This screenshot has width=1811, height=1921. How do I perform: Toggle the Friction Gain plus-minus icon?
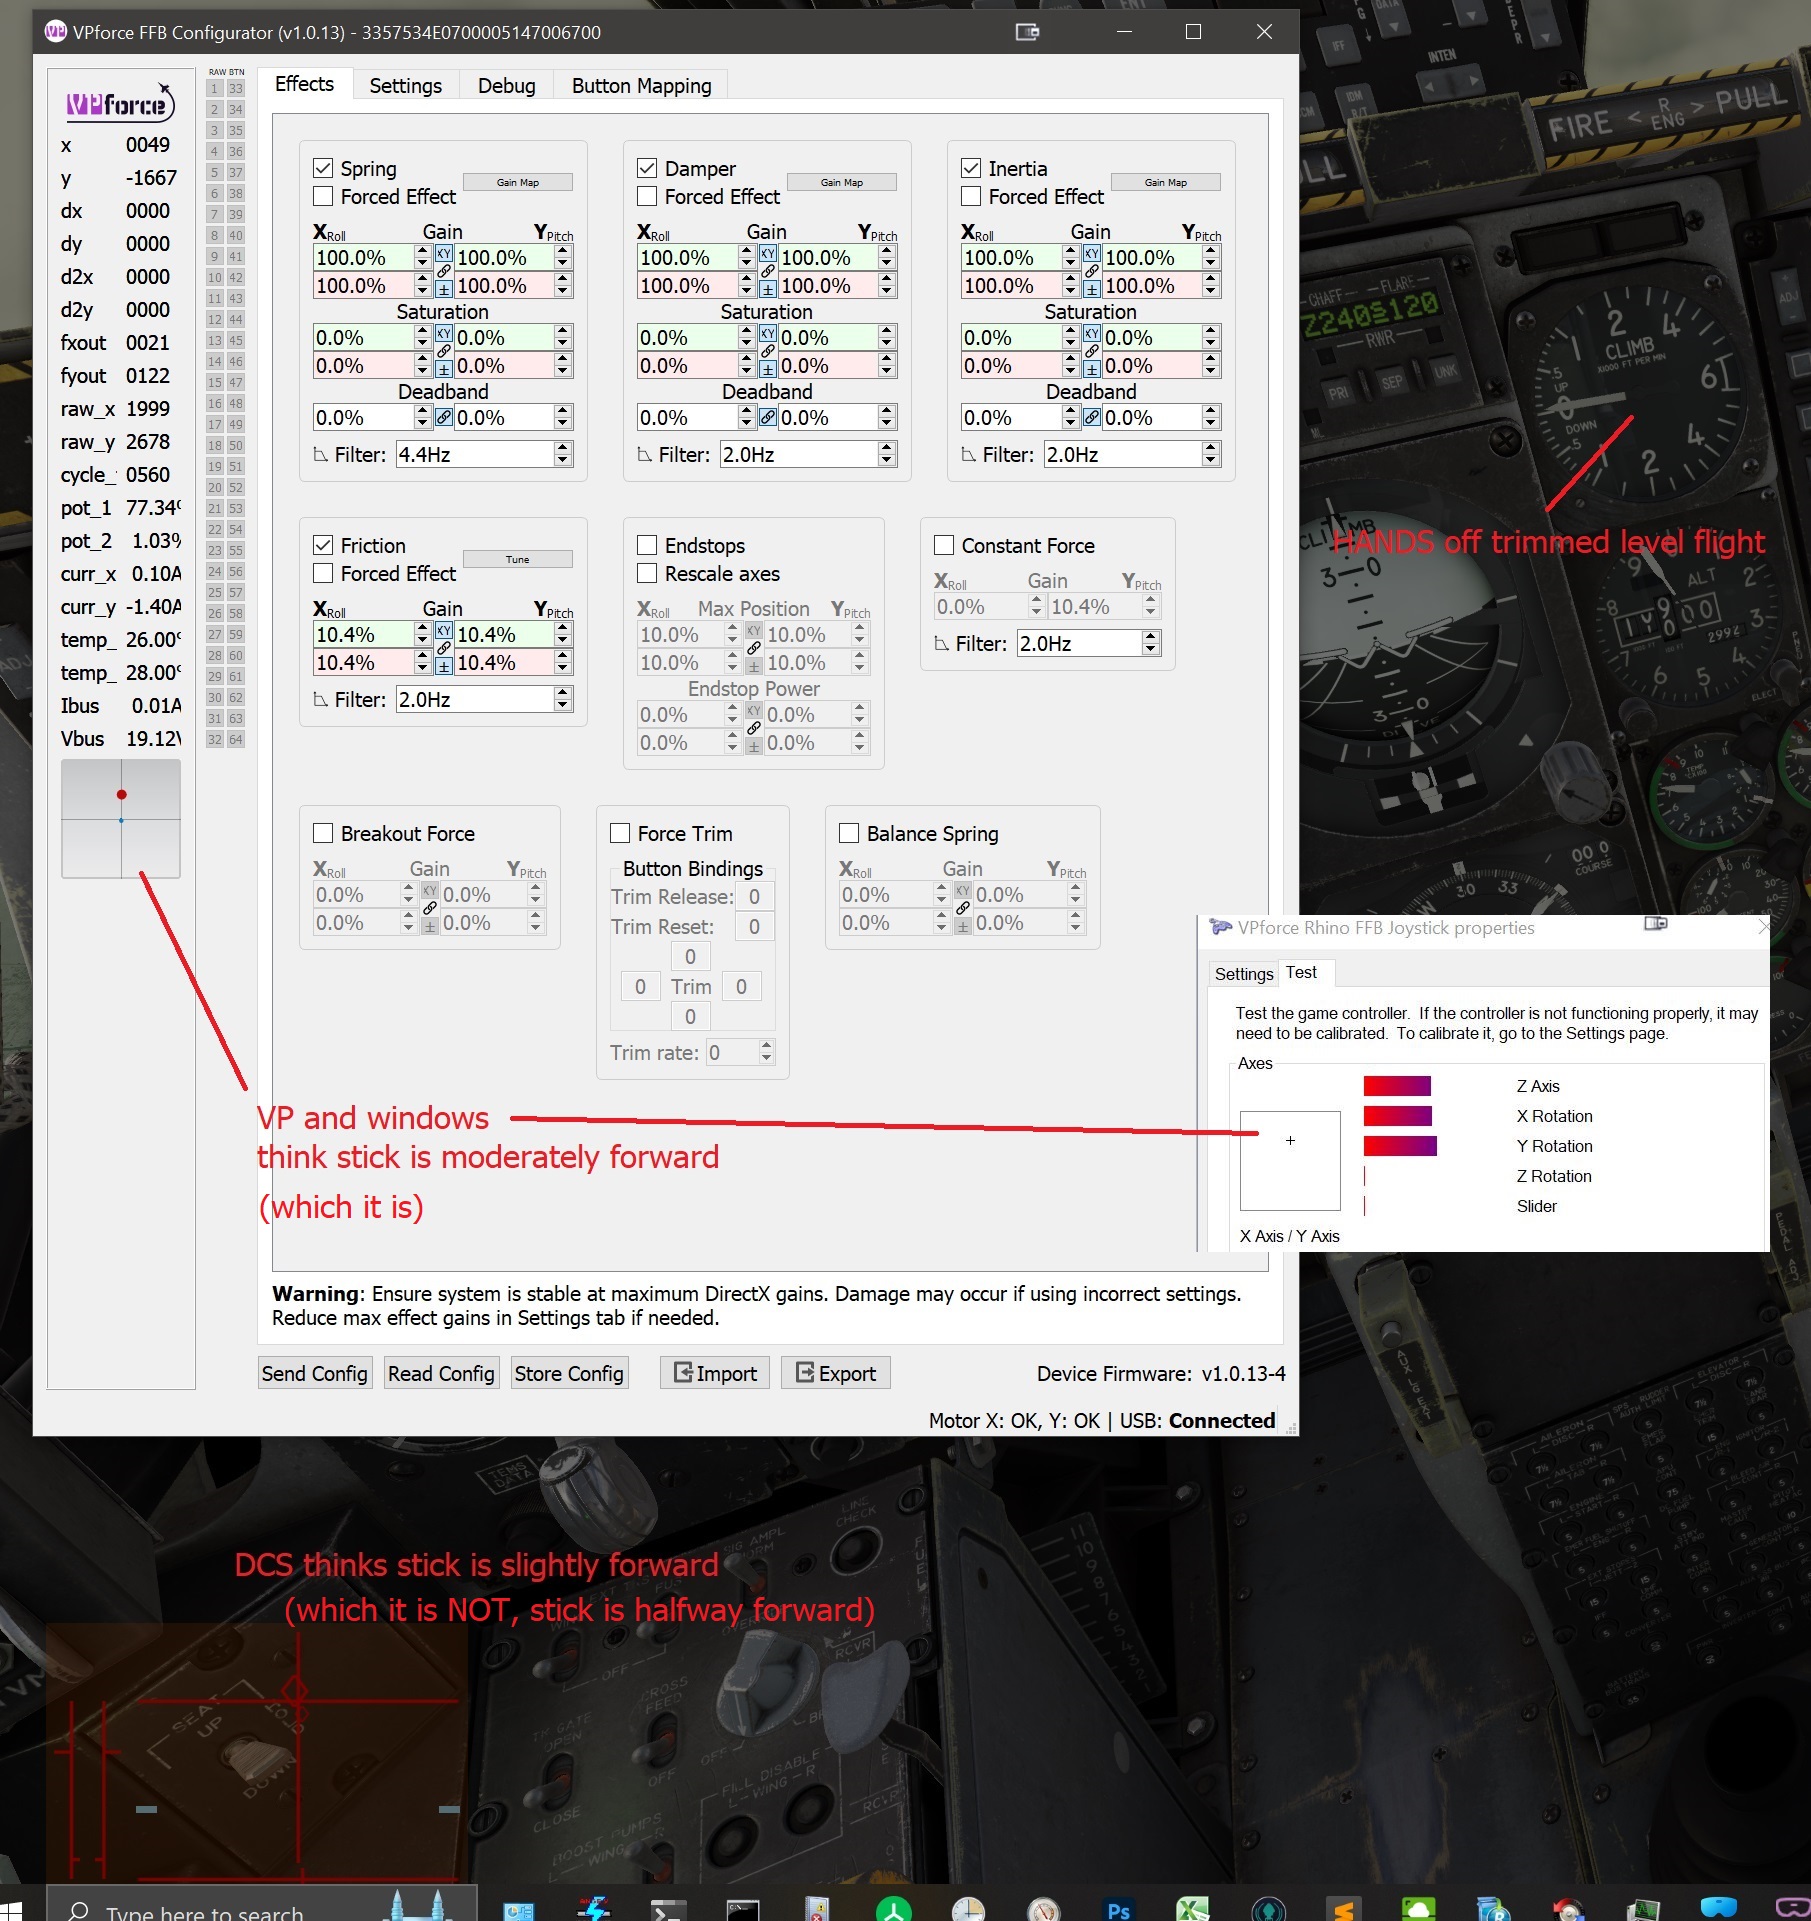(443, 665)
